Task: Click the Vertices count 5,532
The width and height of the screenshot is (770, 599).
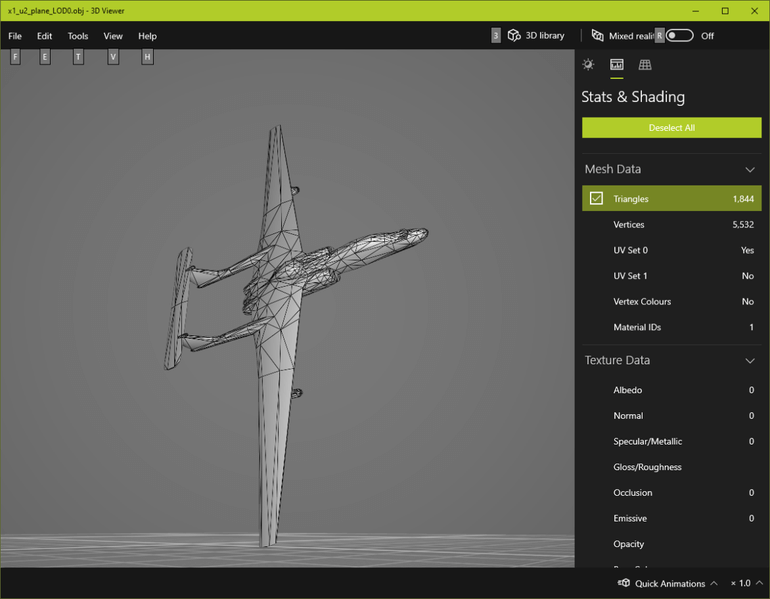Action: point(743,224)
